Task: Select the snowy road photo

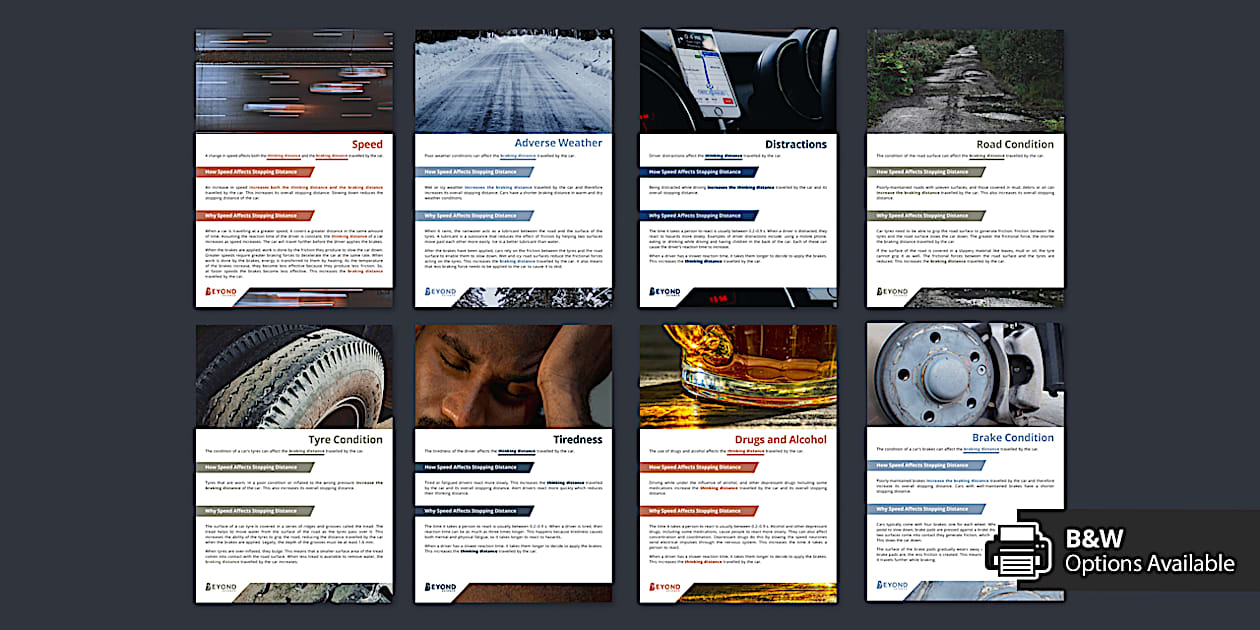Action: tap(513, 78)
